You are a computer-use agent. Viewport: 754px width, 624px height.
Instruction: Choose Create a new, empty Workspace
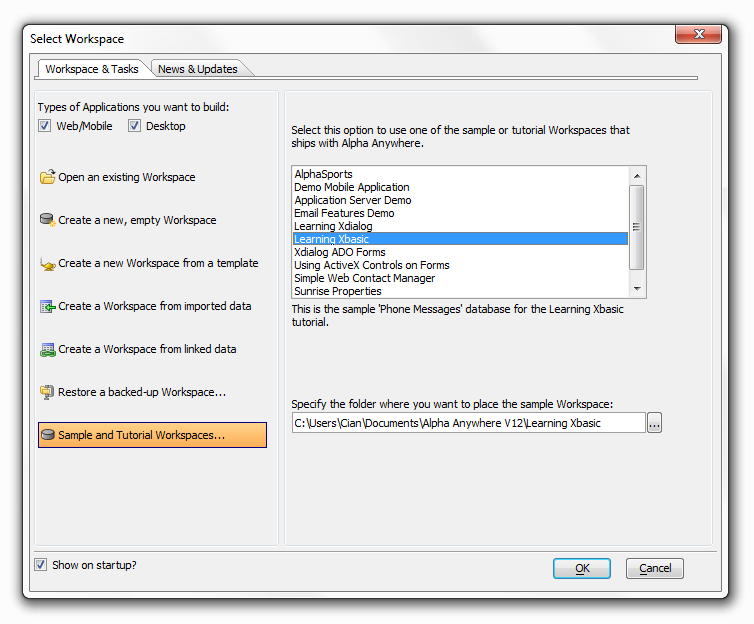coord(137,220)
